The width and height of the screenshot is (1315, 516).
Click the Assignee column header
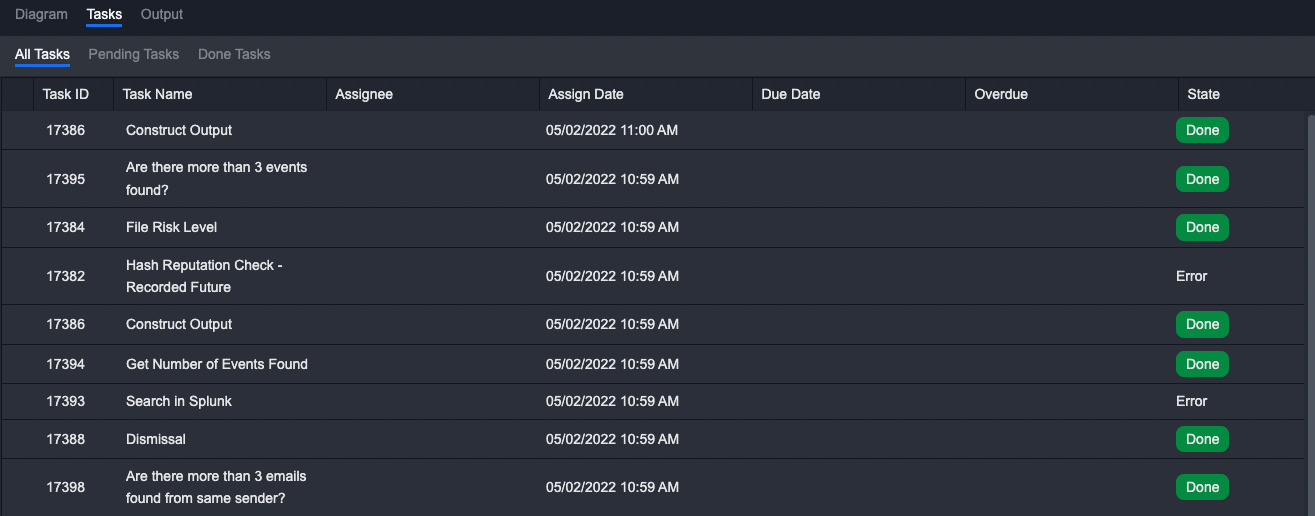point(364,94)
